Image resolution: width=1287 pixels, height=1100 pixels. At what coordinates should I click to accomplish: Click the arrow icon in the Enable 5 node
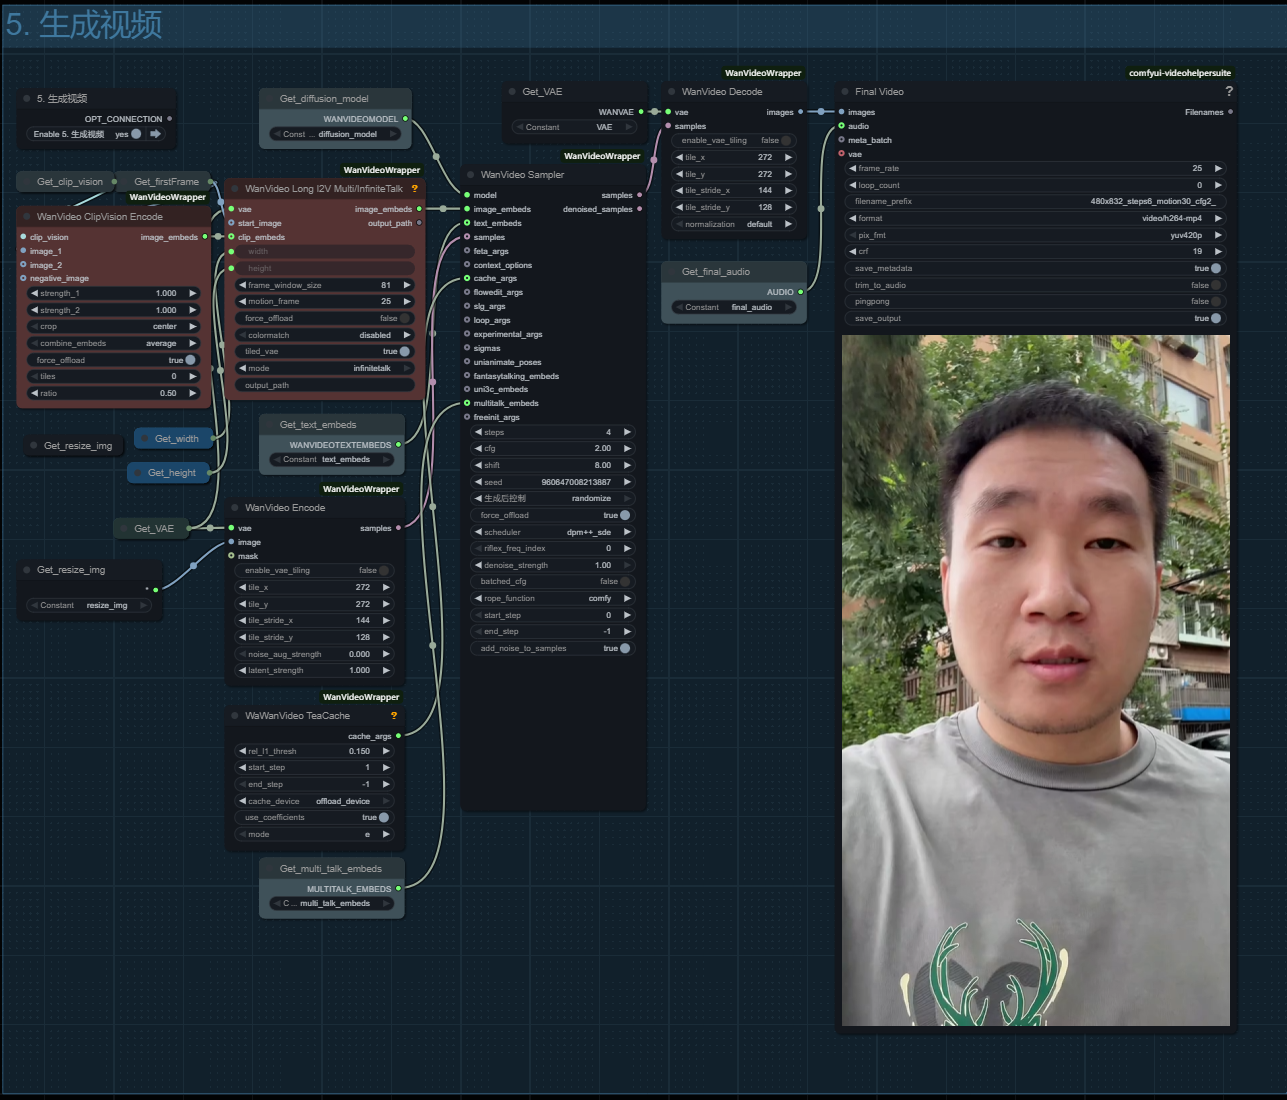[x=156, y=134]
